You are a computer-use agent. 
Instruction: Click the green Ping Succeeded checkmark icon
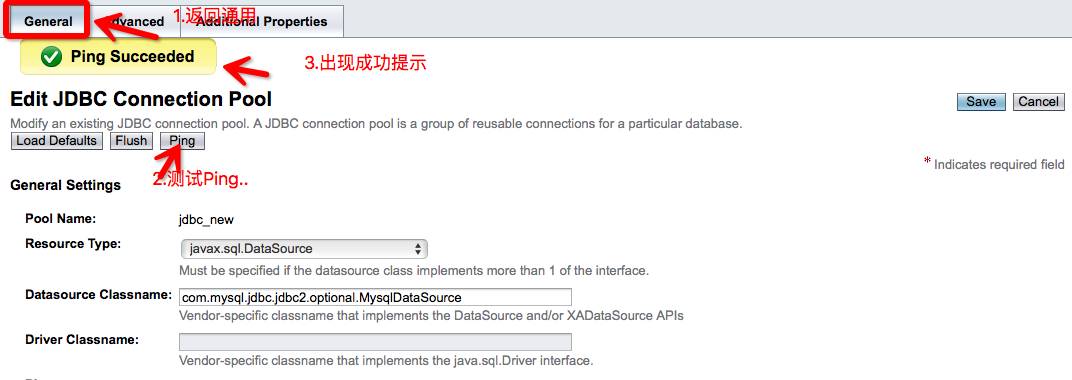click(x=51, y=57)
